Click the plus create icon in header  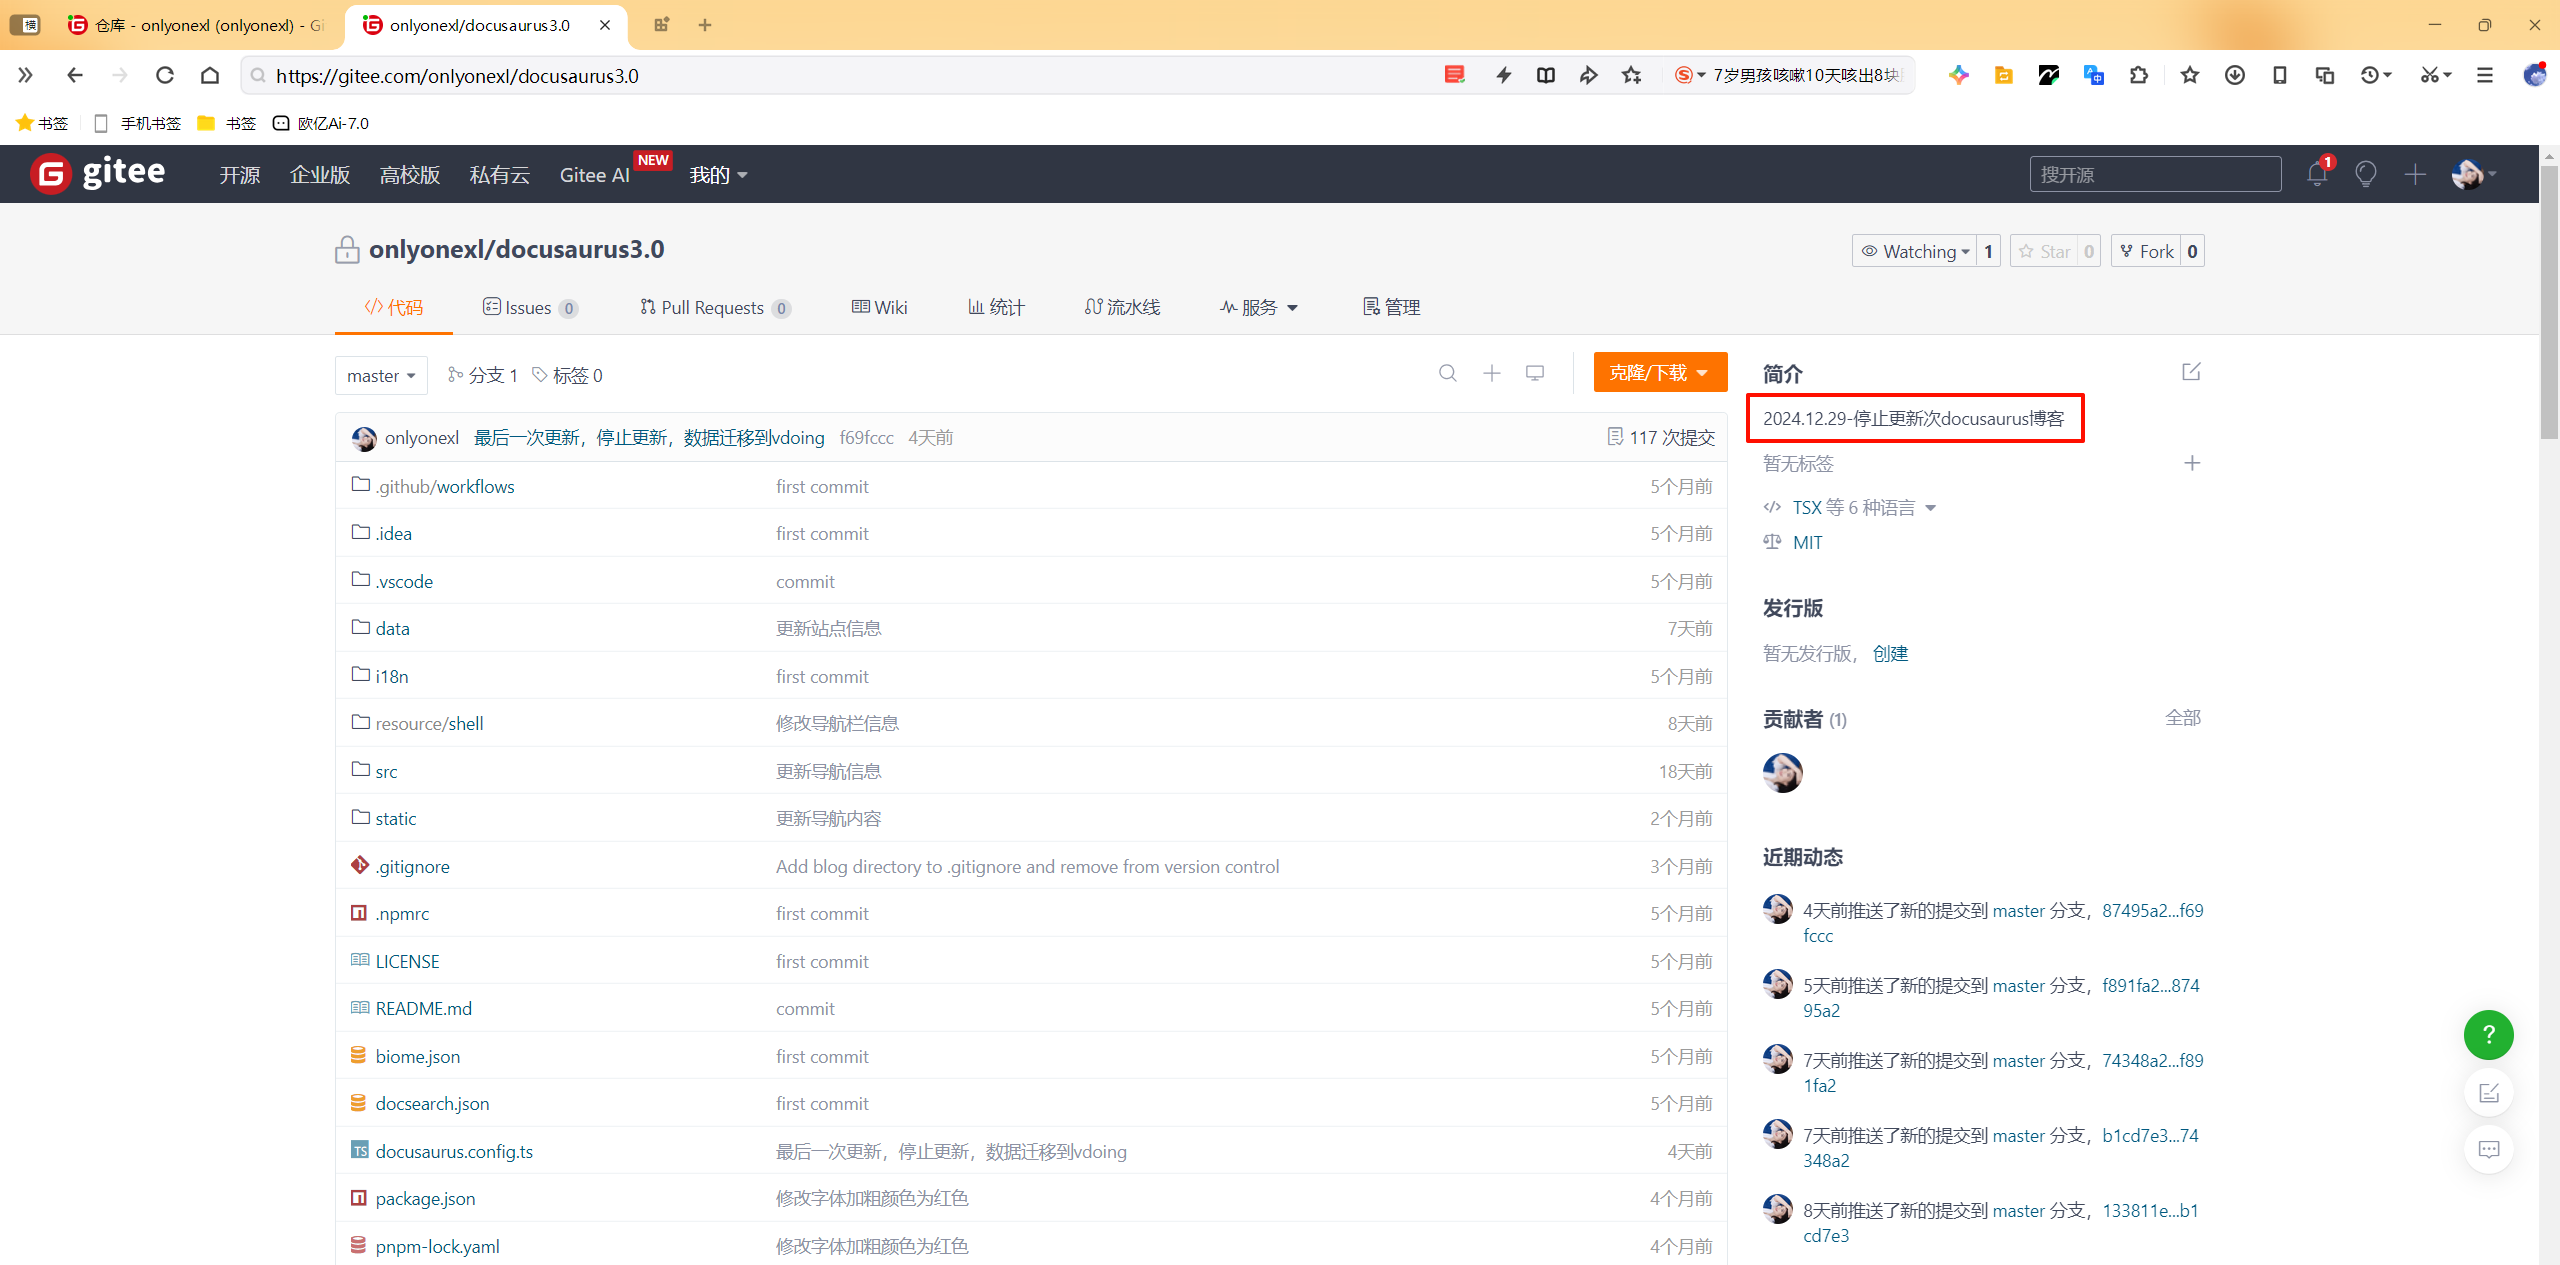2415,174
